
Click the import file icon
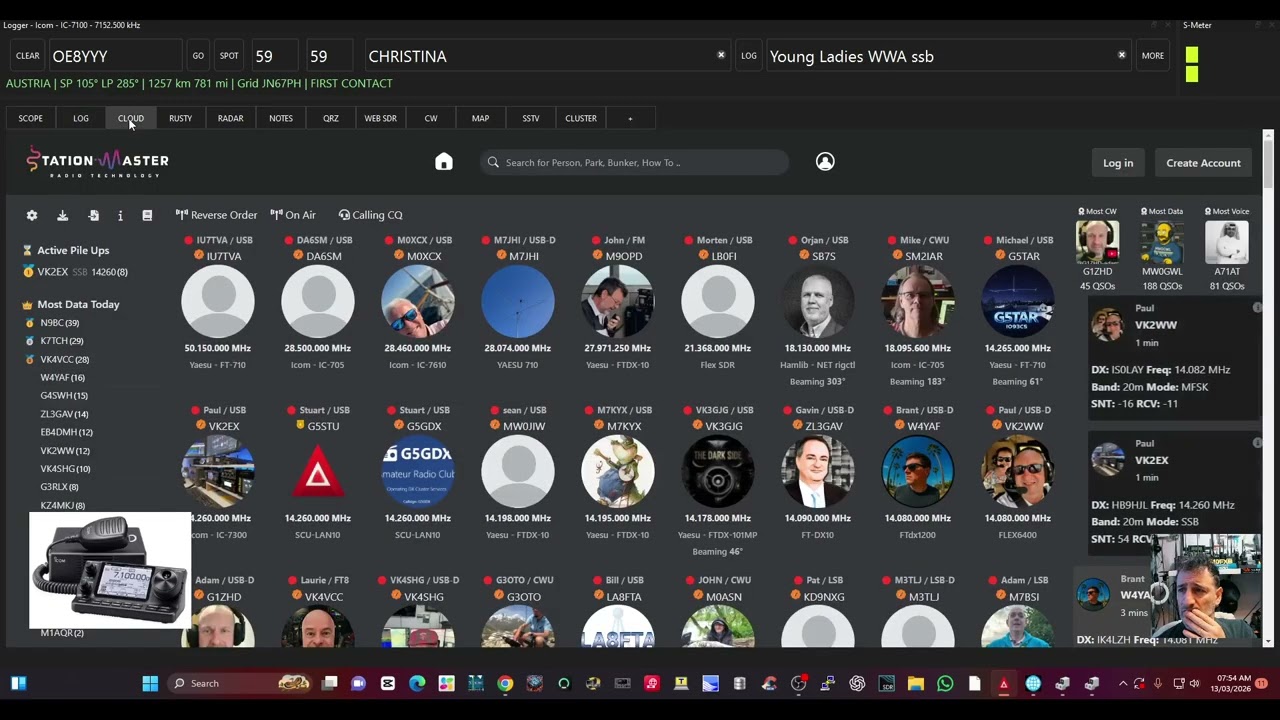pyautogui.click(x=93, y=215)
